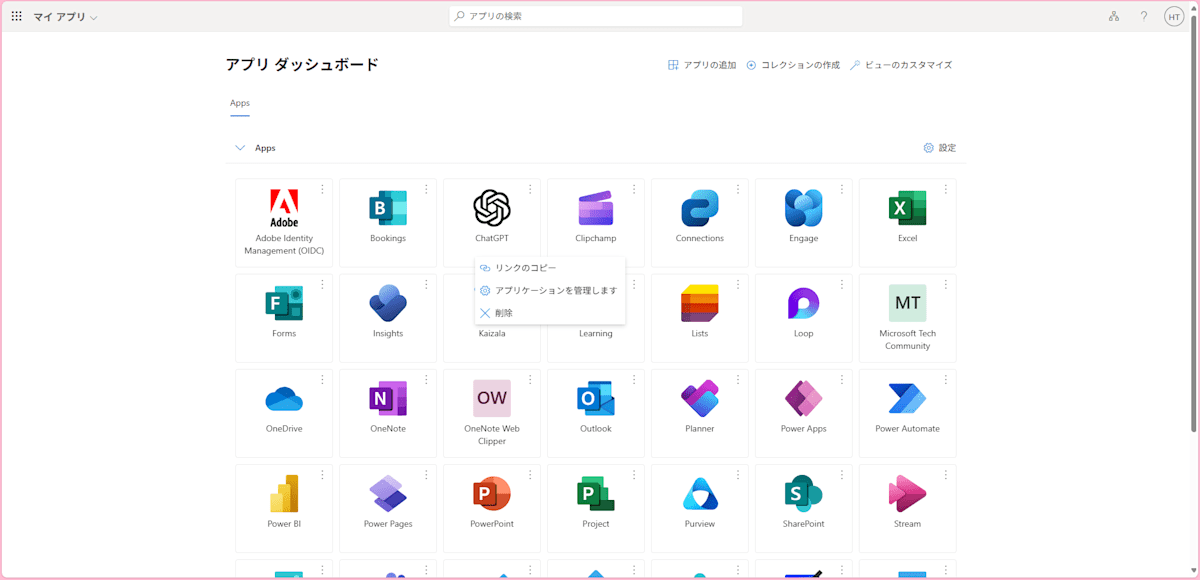Open the Planner app icon

pos(700,398)
